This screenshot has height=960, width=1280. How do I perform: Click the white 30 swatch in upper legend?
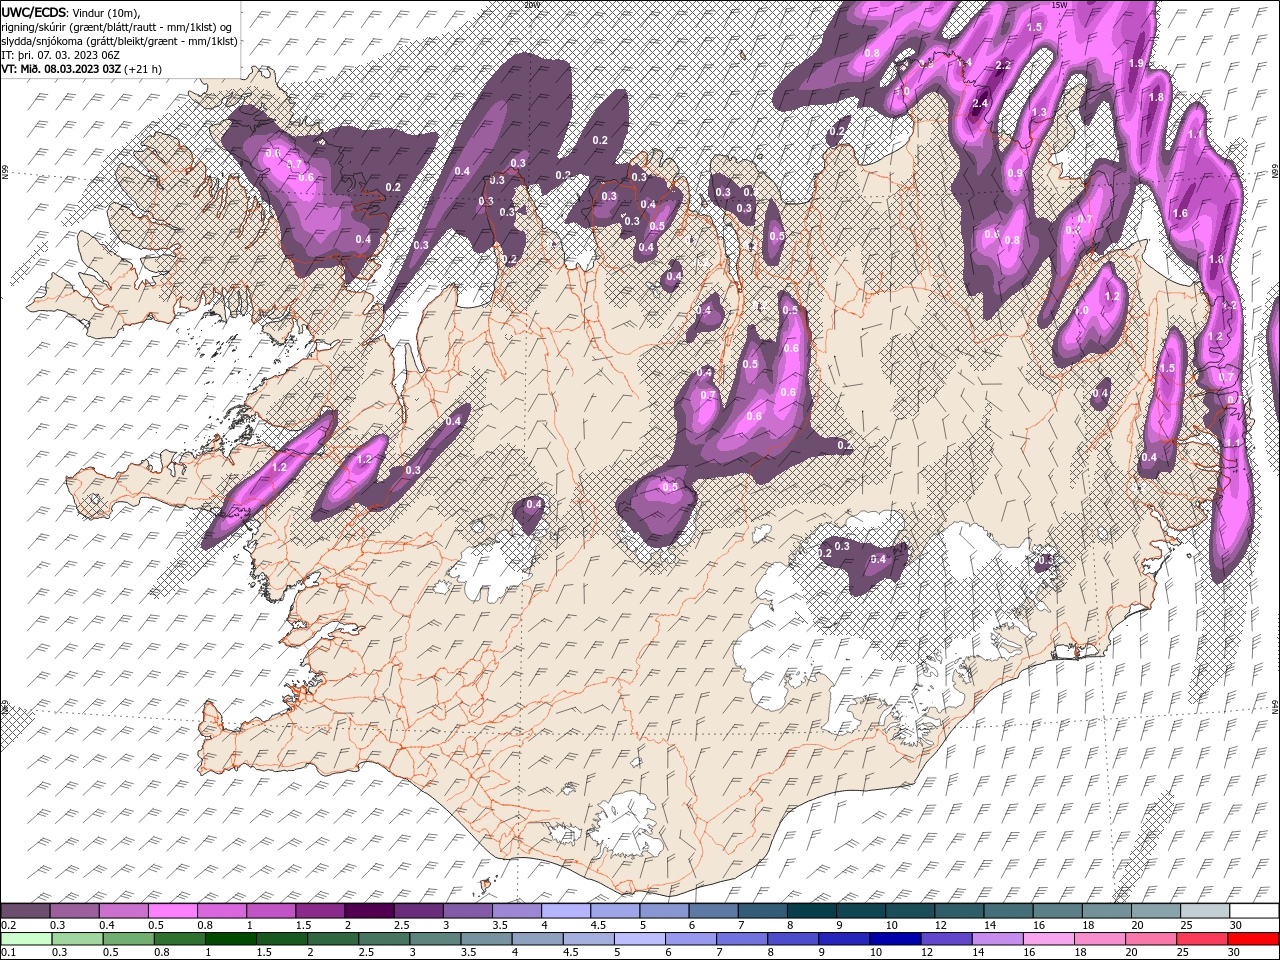[1254, 911]
